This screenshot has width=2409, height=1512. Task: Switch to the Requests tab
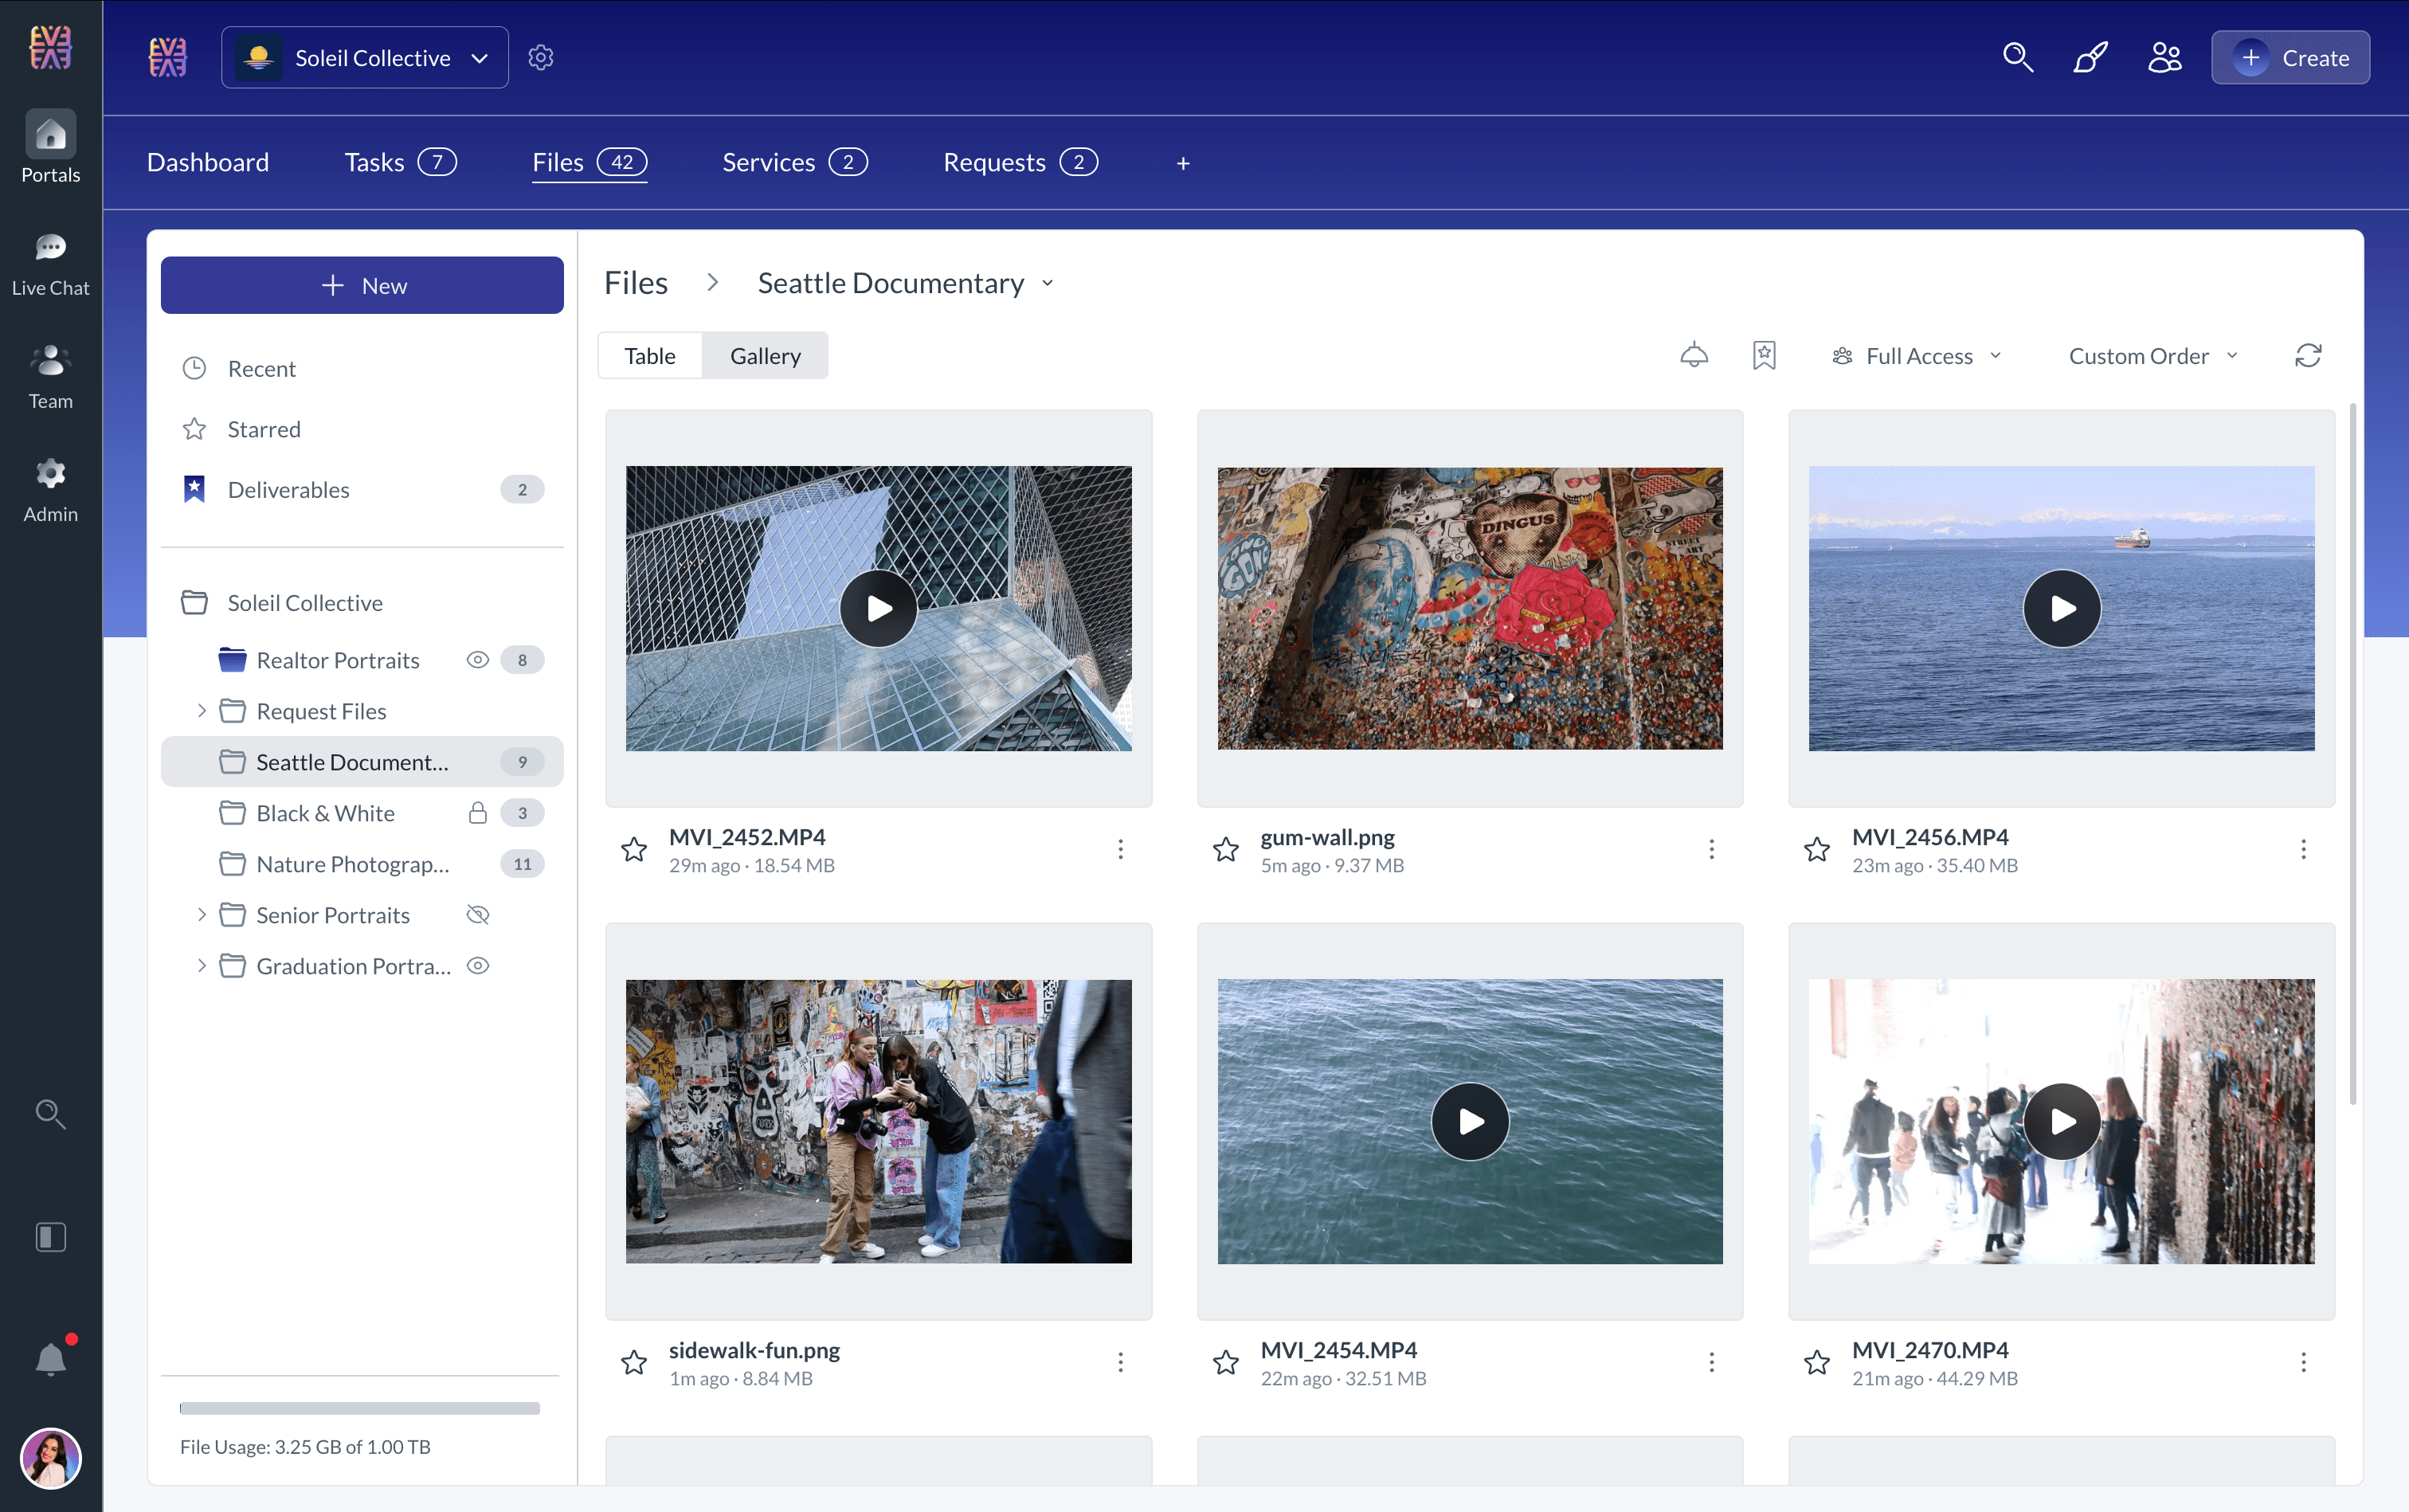[x=1020, y=162]
